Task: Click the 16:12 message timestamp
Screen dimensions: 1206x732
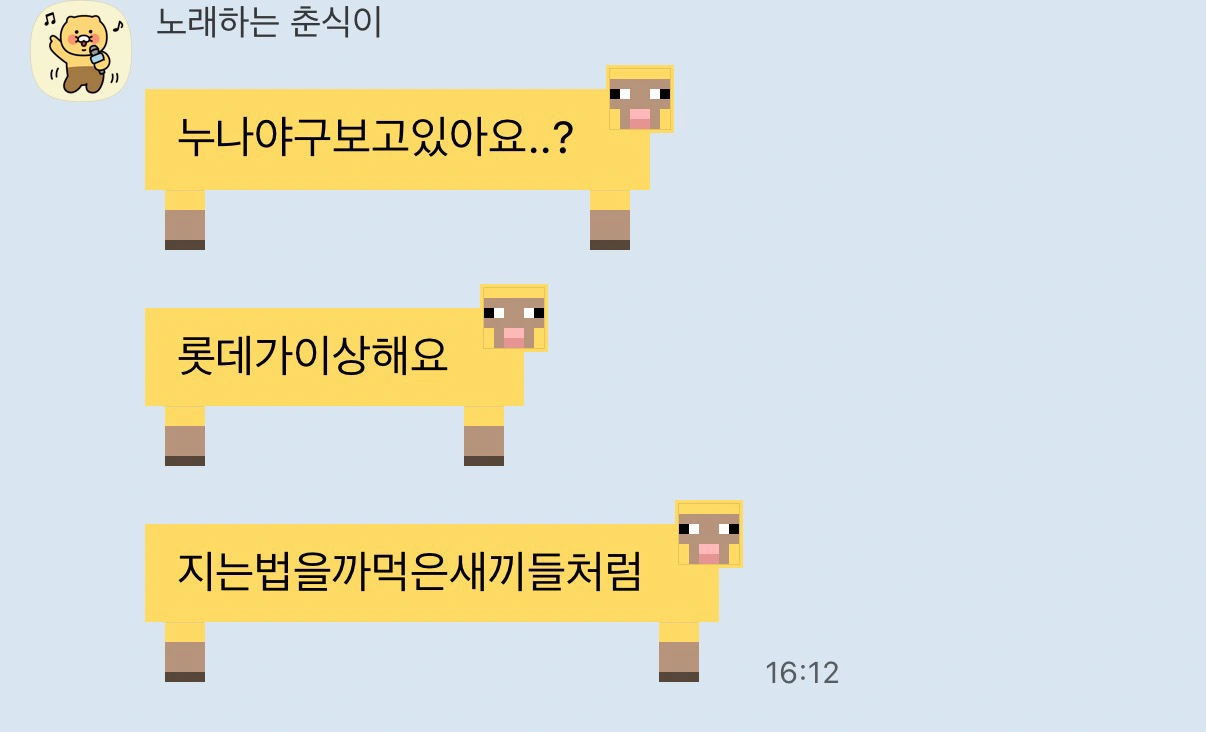Action: coord(802,673)
